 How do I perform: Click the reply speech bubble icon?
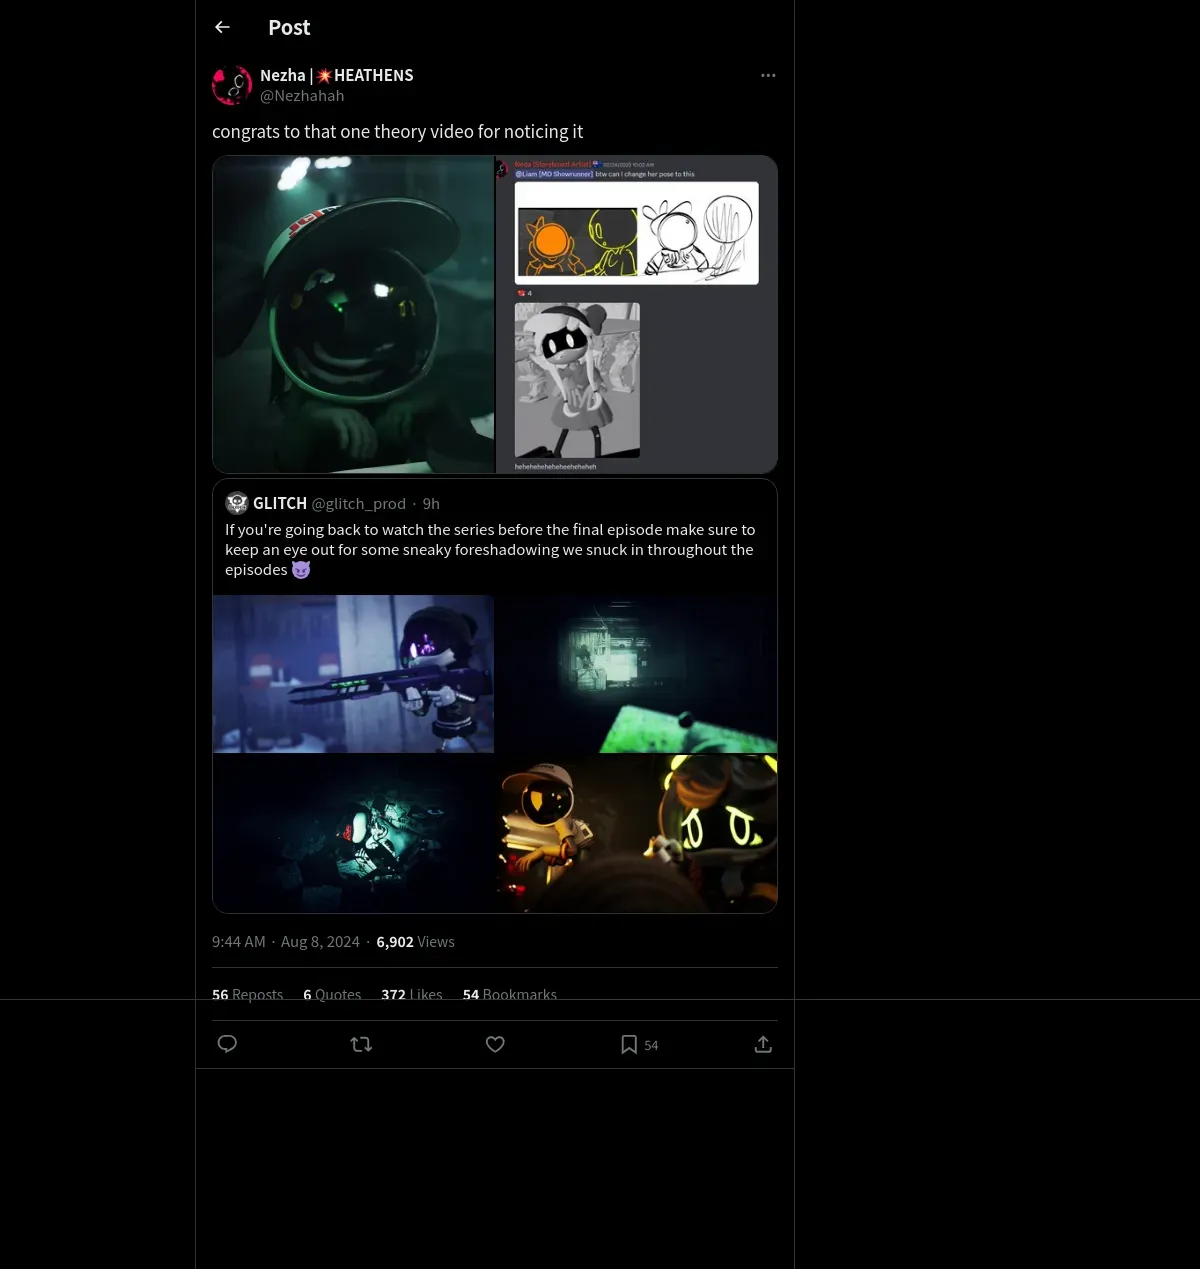point(227,1044)
